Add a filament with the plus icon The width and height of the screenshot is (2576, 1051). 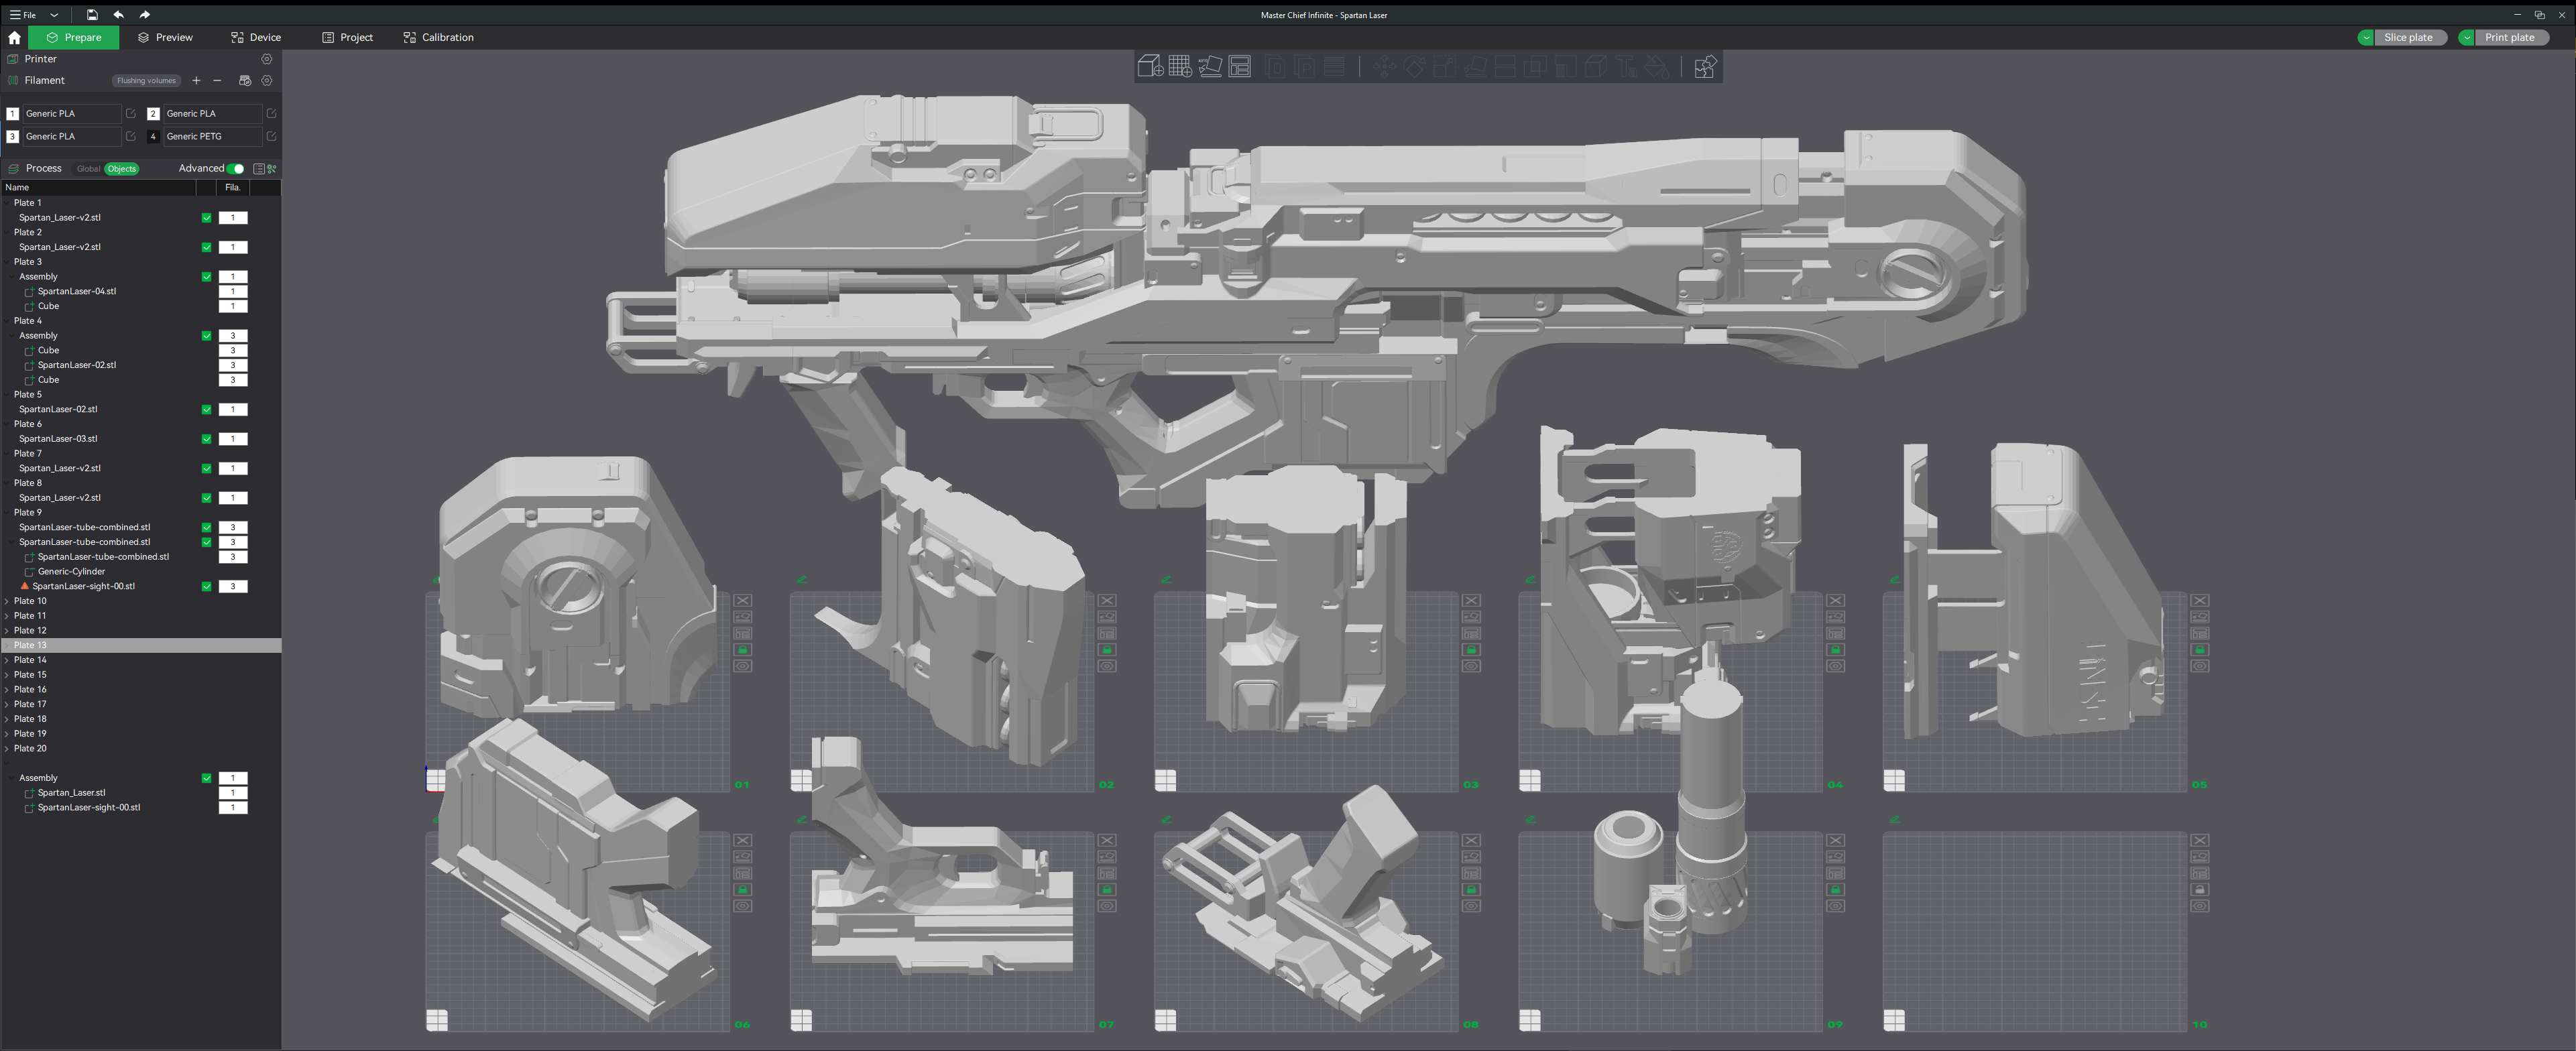pyautogui.click(x=196, y=81)
